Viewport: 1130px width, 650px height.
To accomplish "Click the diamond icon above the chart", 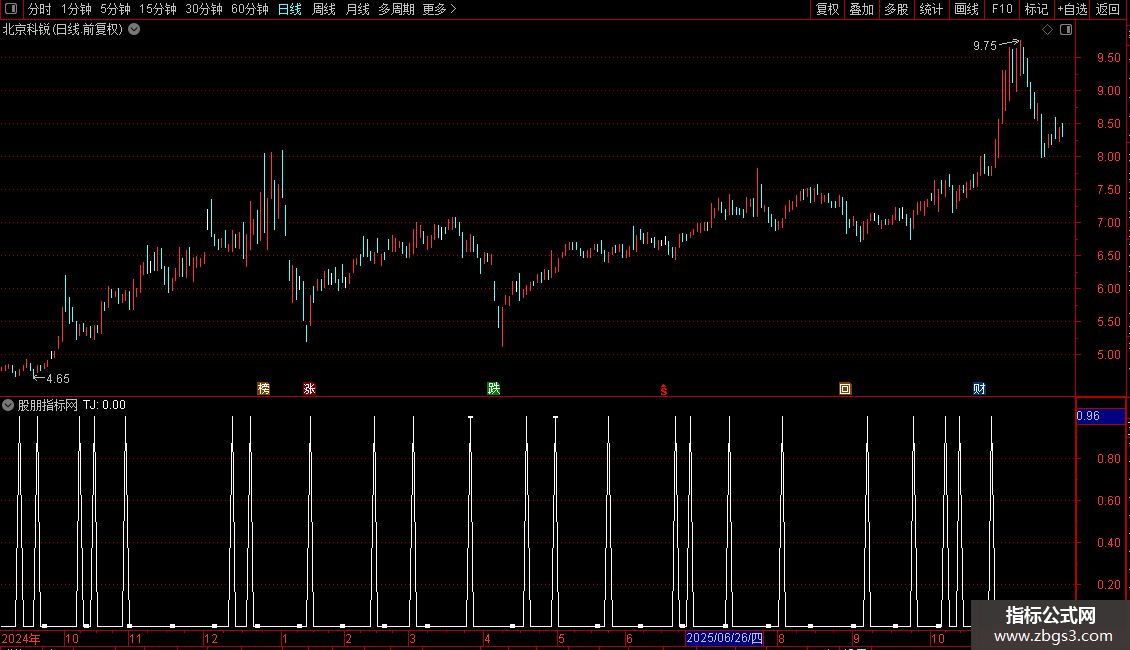I will (x=1047, y=30).
